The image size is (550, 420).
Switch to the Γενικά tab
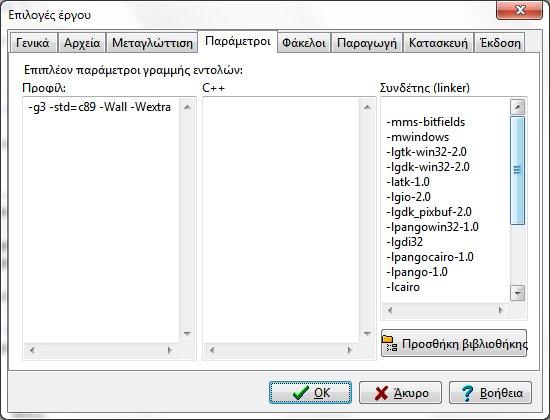(x=33, y=43)
